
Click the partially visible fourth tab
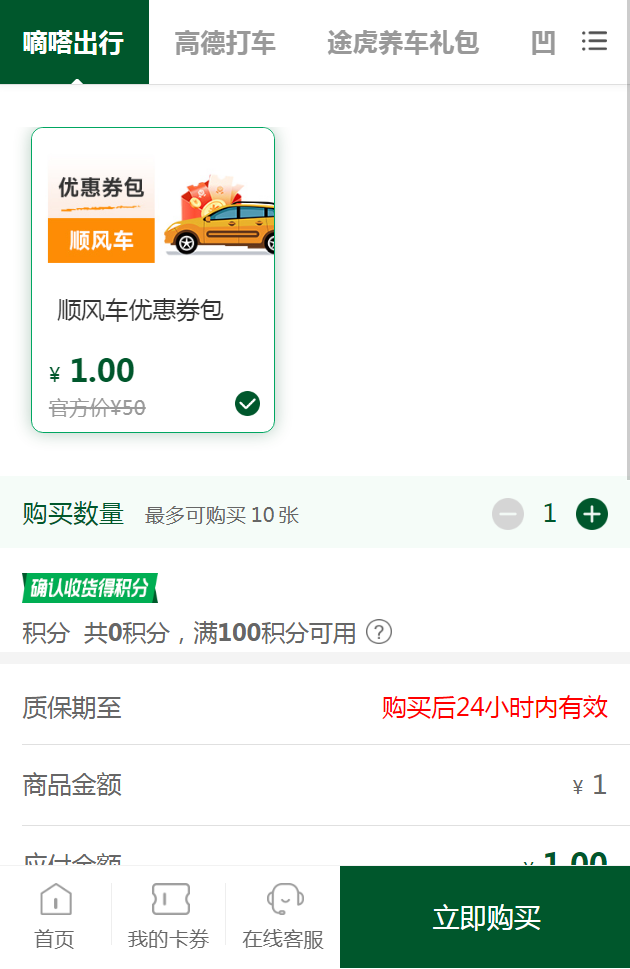(x=543, y=43)
